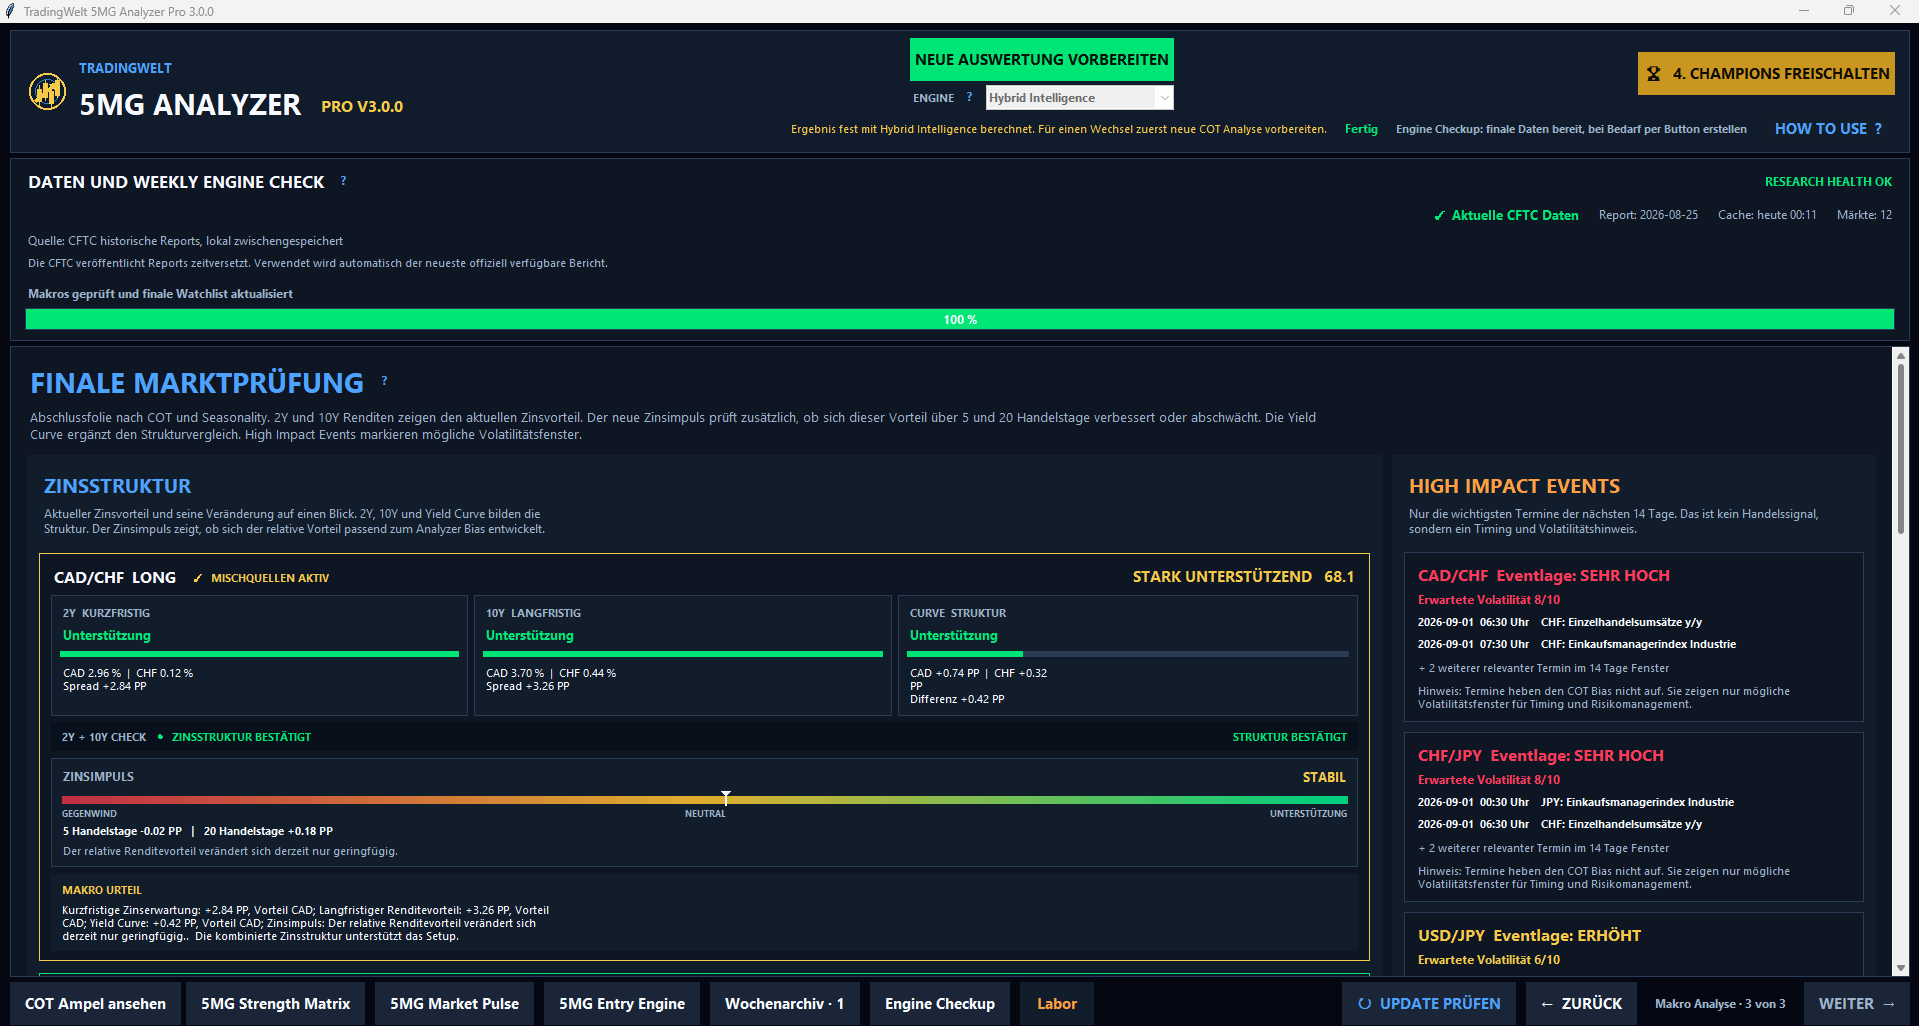The width and height of the screenshot is (1919, 1026).
Task: Click 'Struktur Bestätigt' label
Action: point(1289,737)
